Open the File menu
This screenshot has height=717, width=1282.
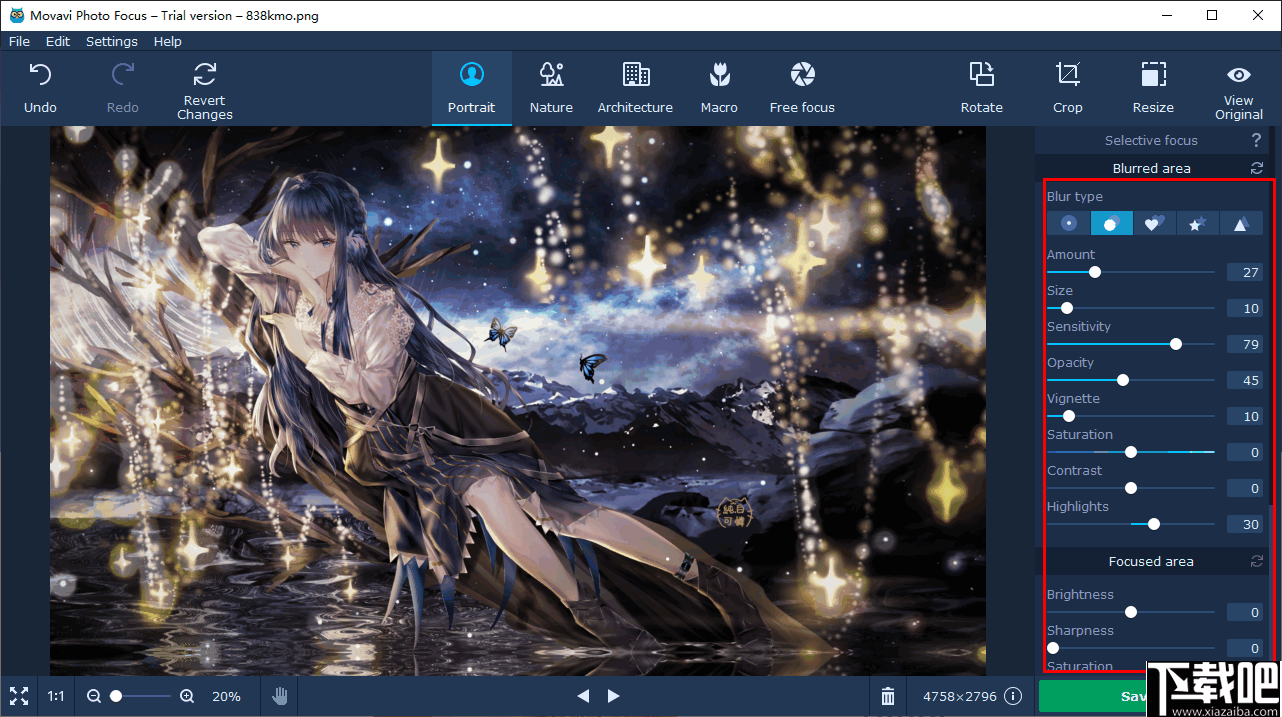coord(19,41)
